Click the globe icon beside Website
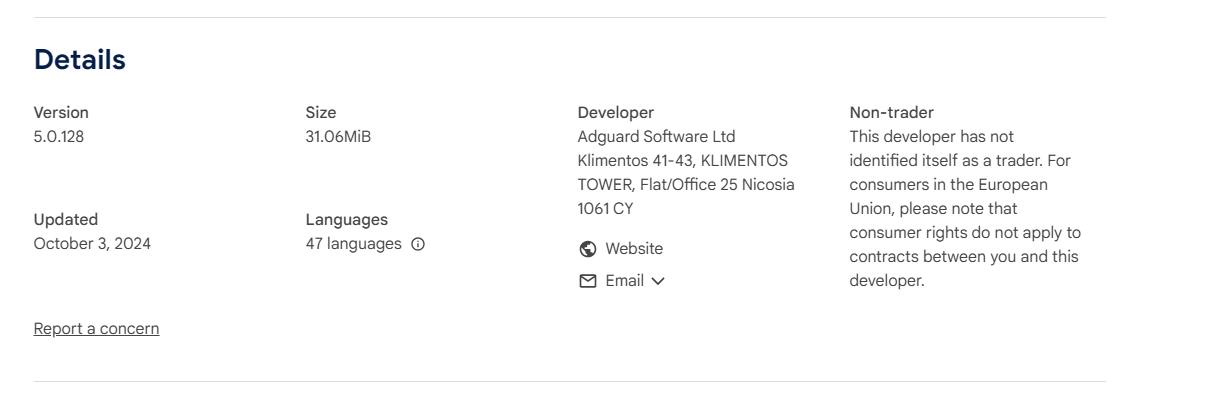This screenshot has height=402, width=1218. 588,249
